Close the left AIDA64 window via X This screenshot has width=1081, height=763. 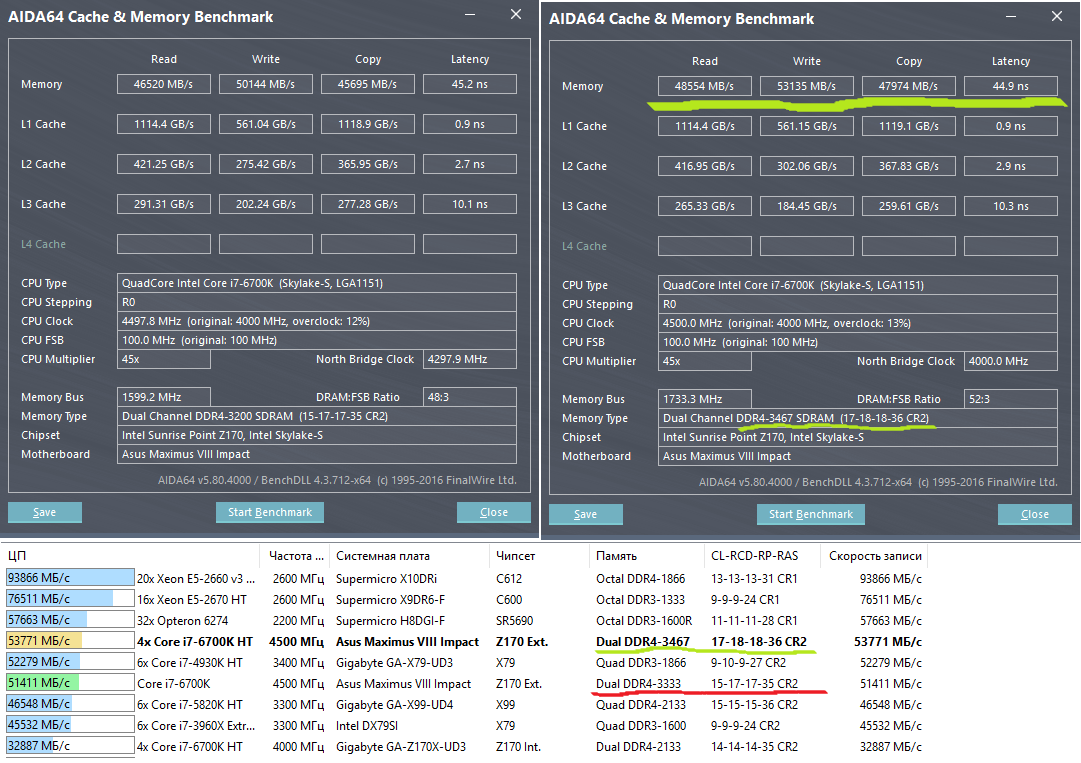click(x=516, y=14)
